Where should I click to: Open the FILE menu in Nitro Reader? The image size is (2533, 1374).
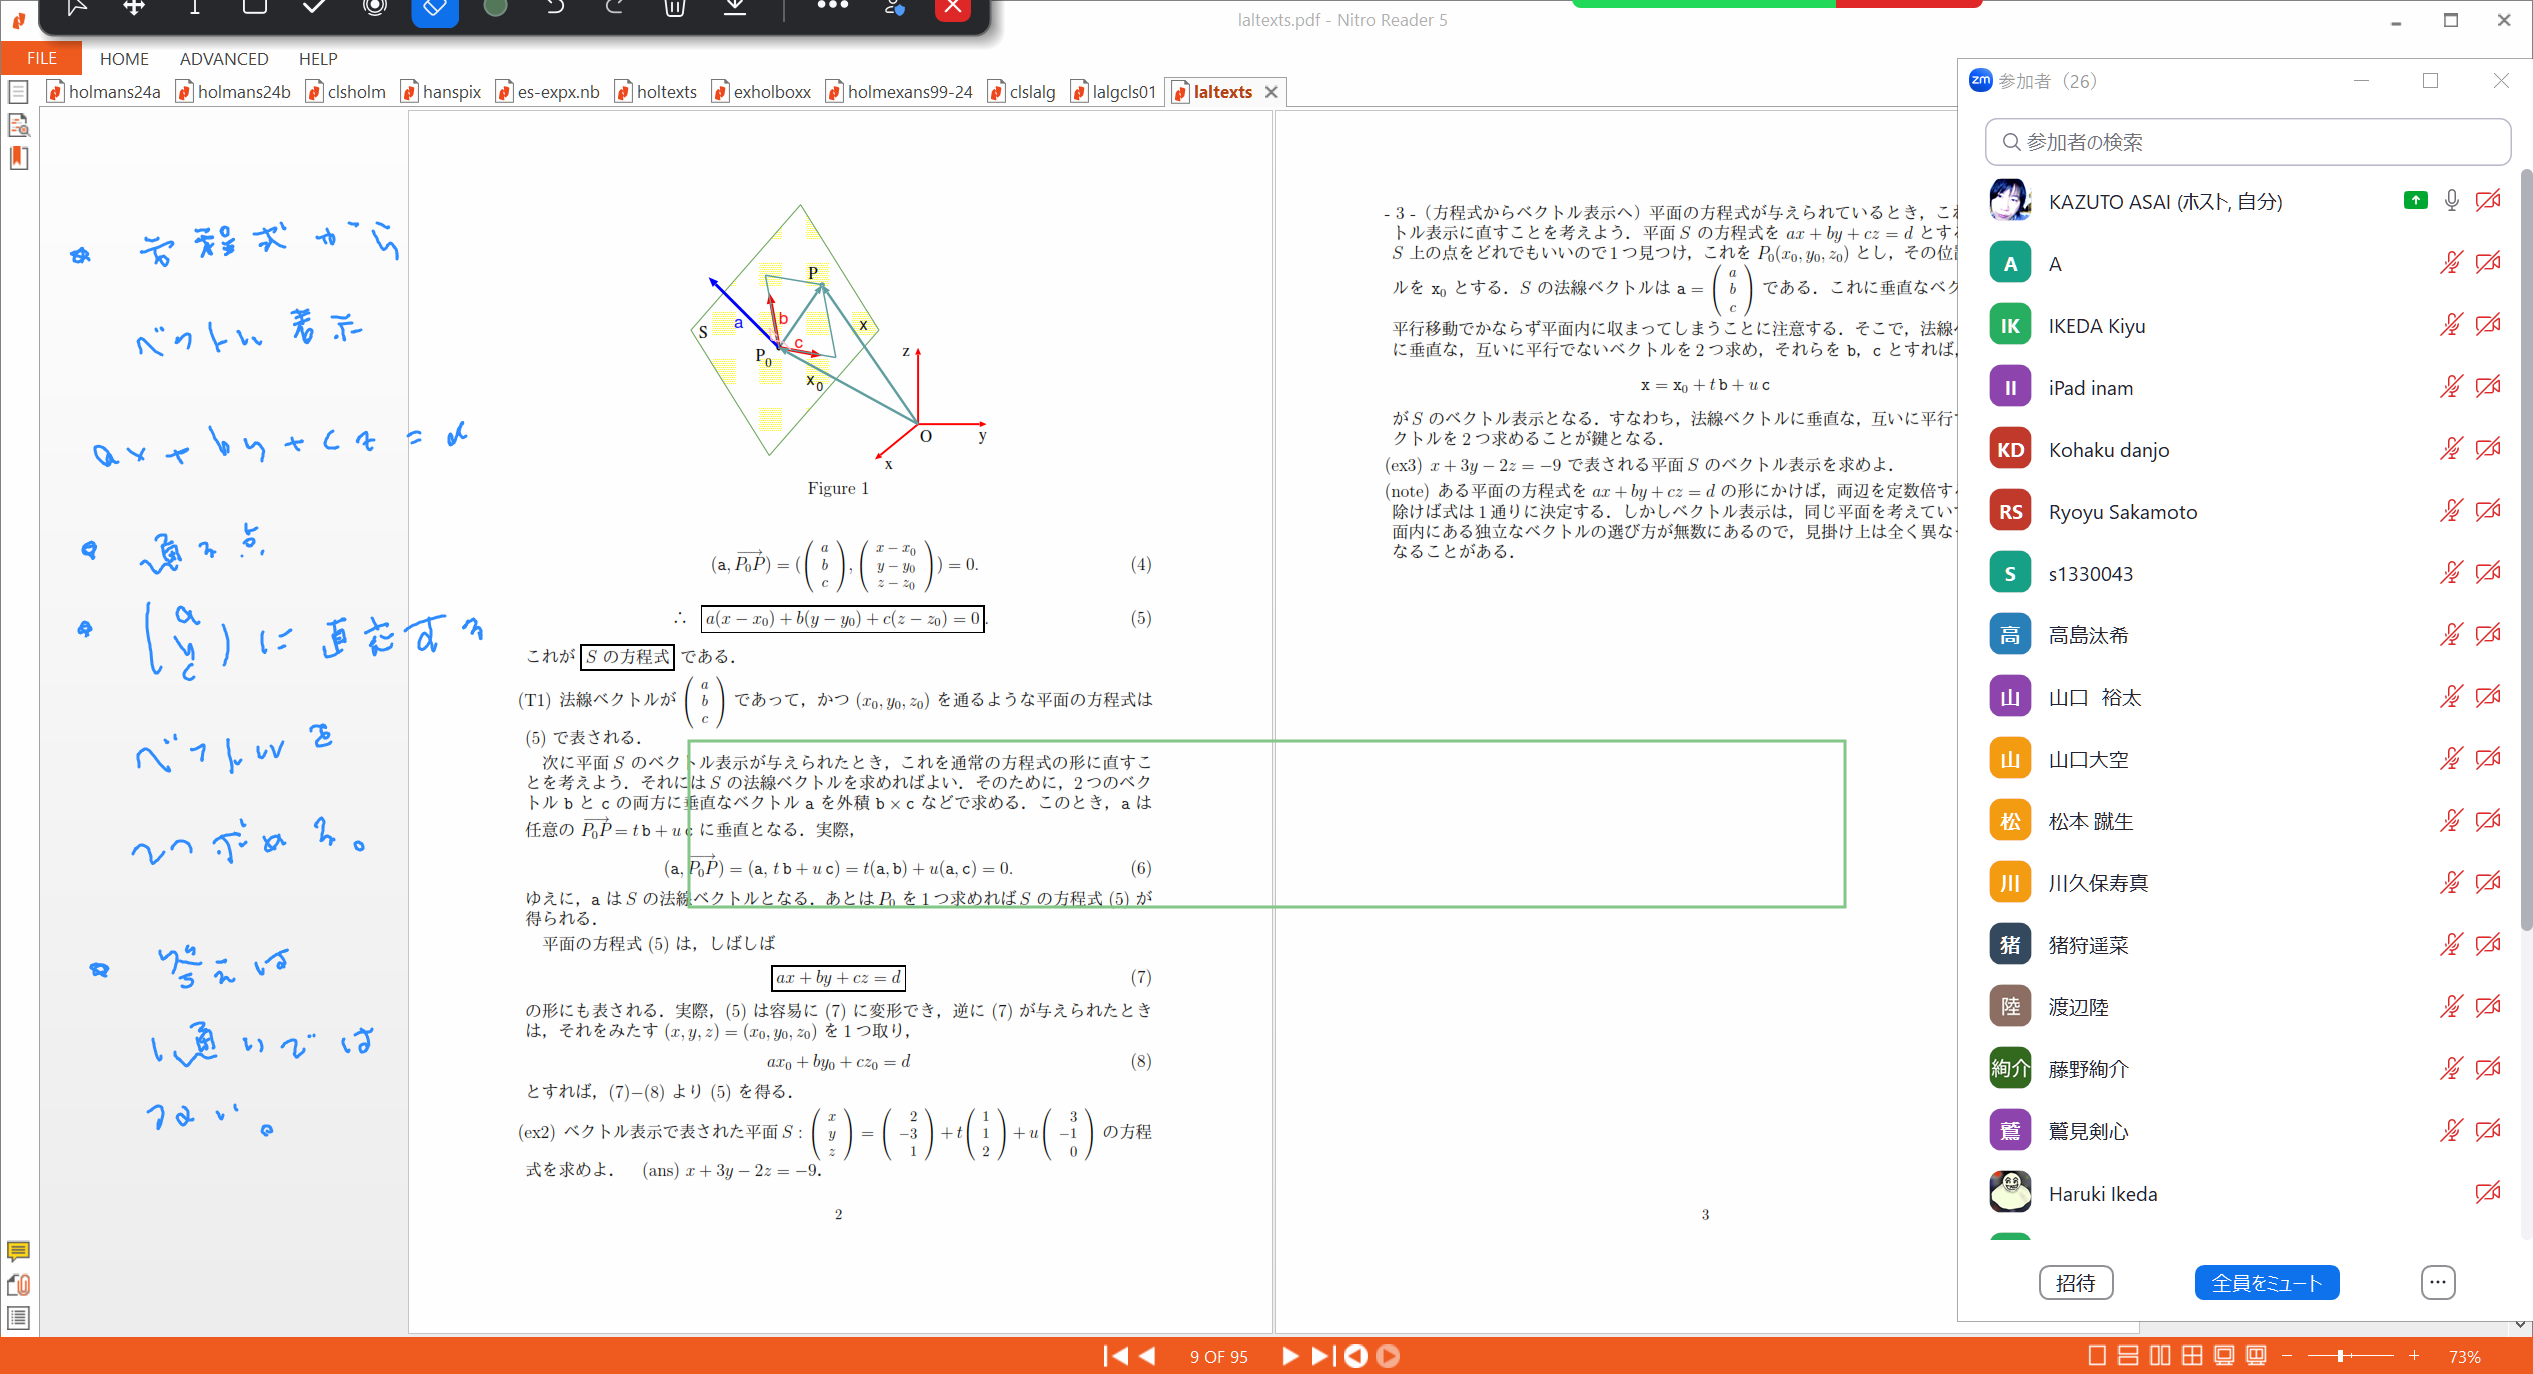coord(41,58)
